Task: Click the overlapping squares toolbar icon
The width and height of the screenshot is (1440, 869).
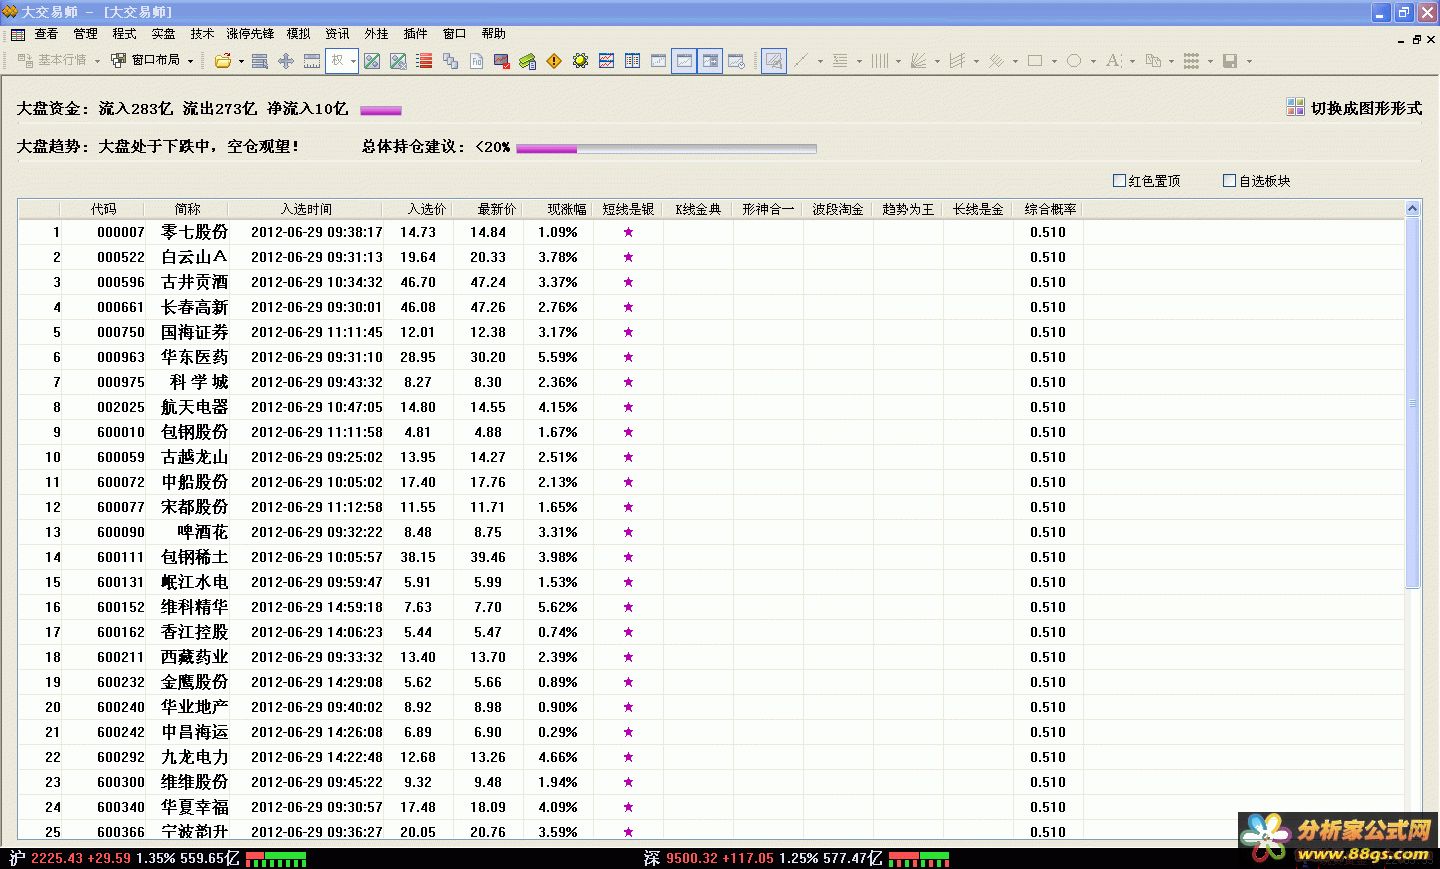Action: point(450,61)
